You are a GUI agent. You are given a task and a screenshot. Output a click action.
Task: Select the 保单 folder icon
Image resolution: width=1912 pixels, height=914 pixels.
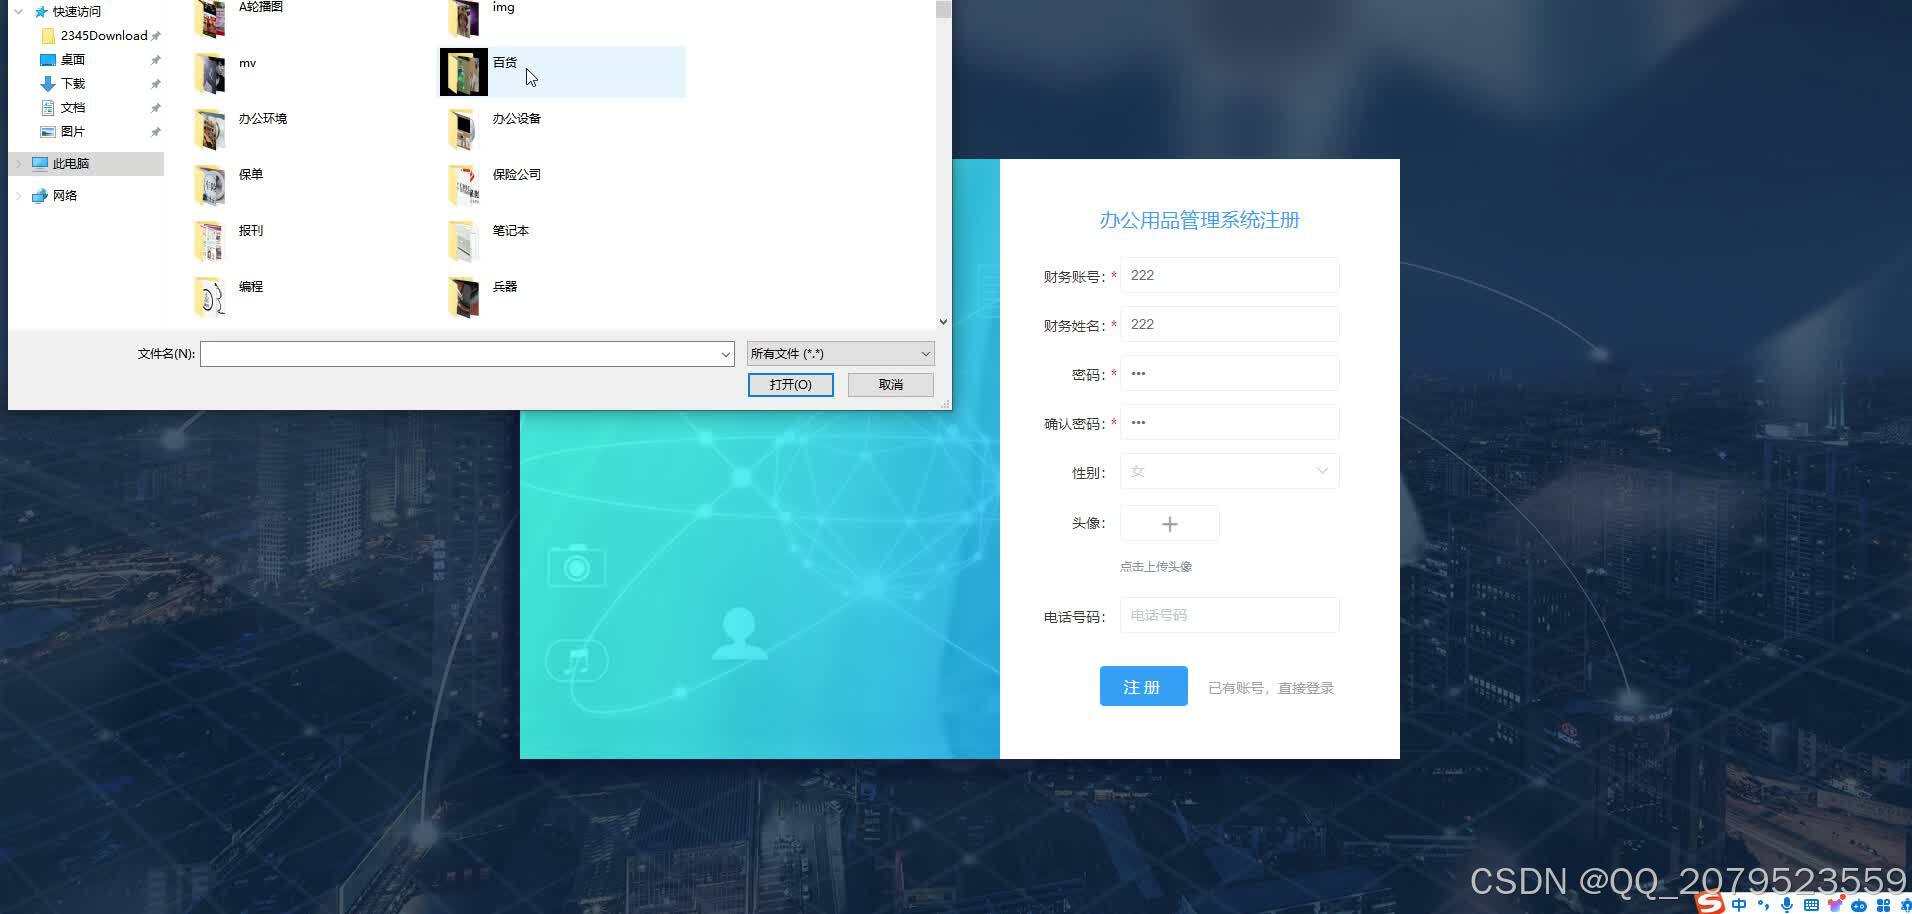[x=210, y=185]
